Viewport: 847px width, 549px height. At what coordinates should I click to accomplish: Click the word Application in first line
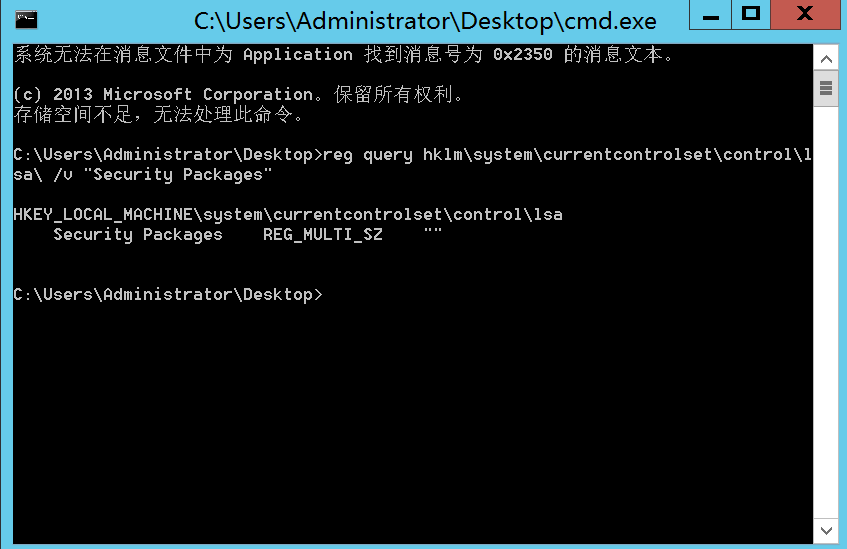(x=298, y=55)
